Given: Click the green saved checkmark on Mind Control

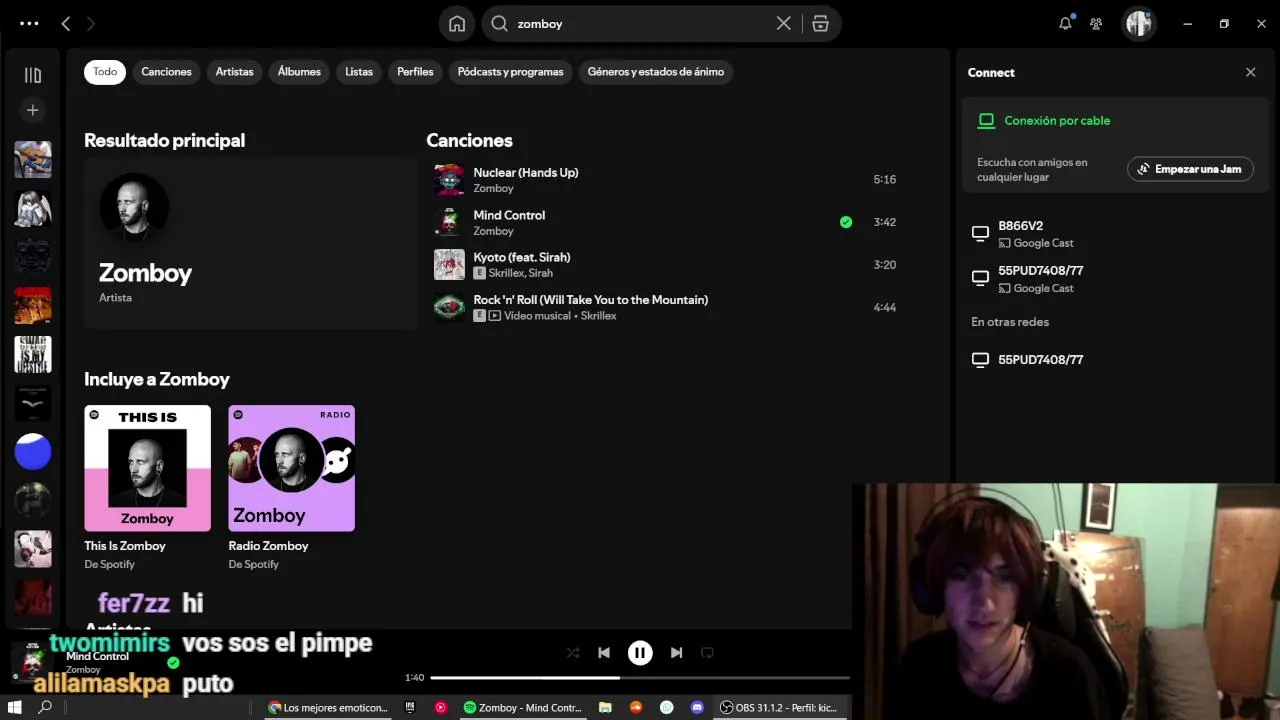Looking at the screenshot, I should (x=846, y=222).
